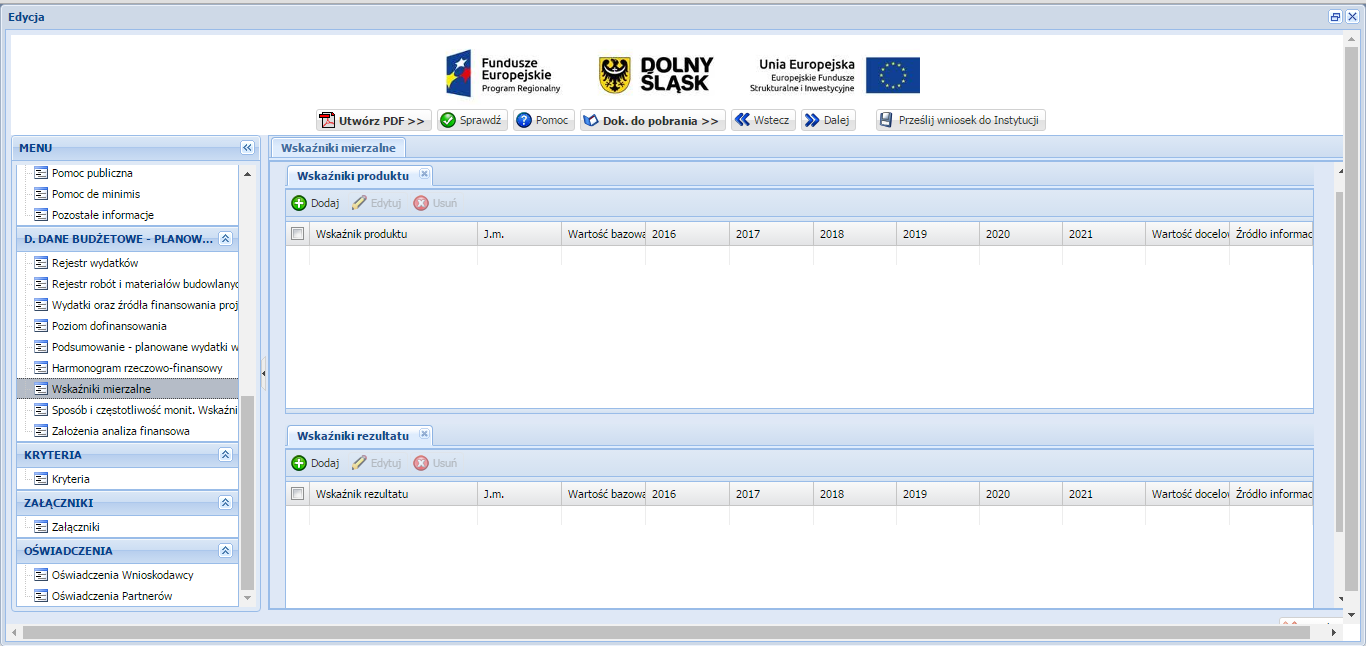This screenshot has height=646, width=1366.
Task: Select Wskaźniki mierzalne menu item
Action: pos(128,389)
